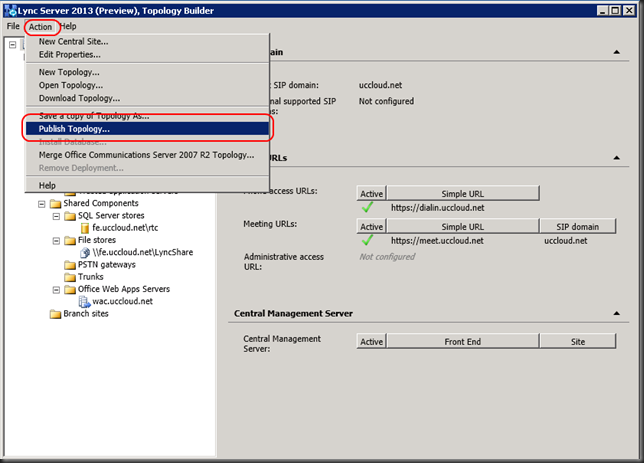Screen dimensions: 644x463
Task: Click the wac.uccloud.net server icon
Action: 85,302
